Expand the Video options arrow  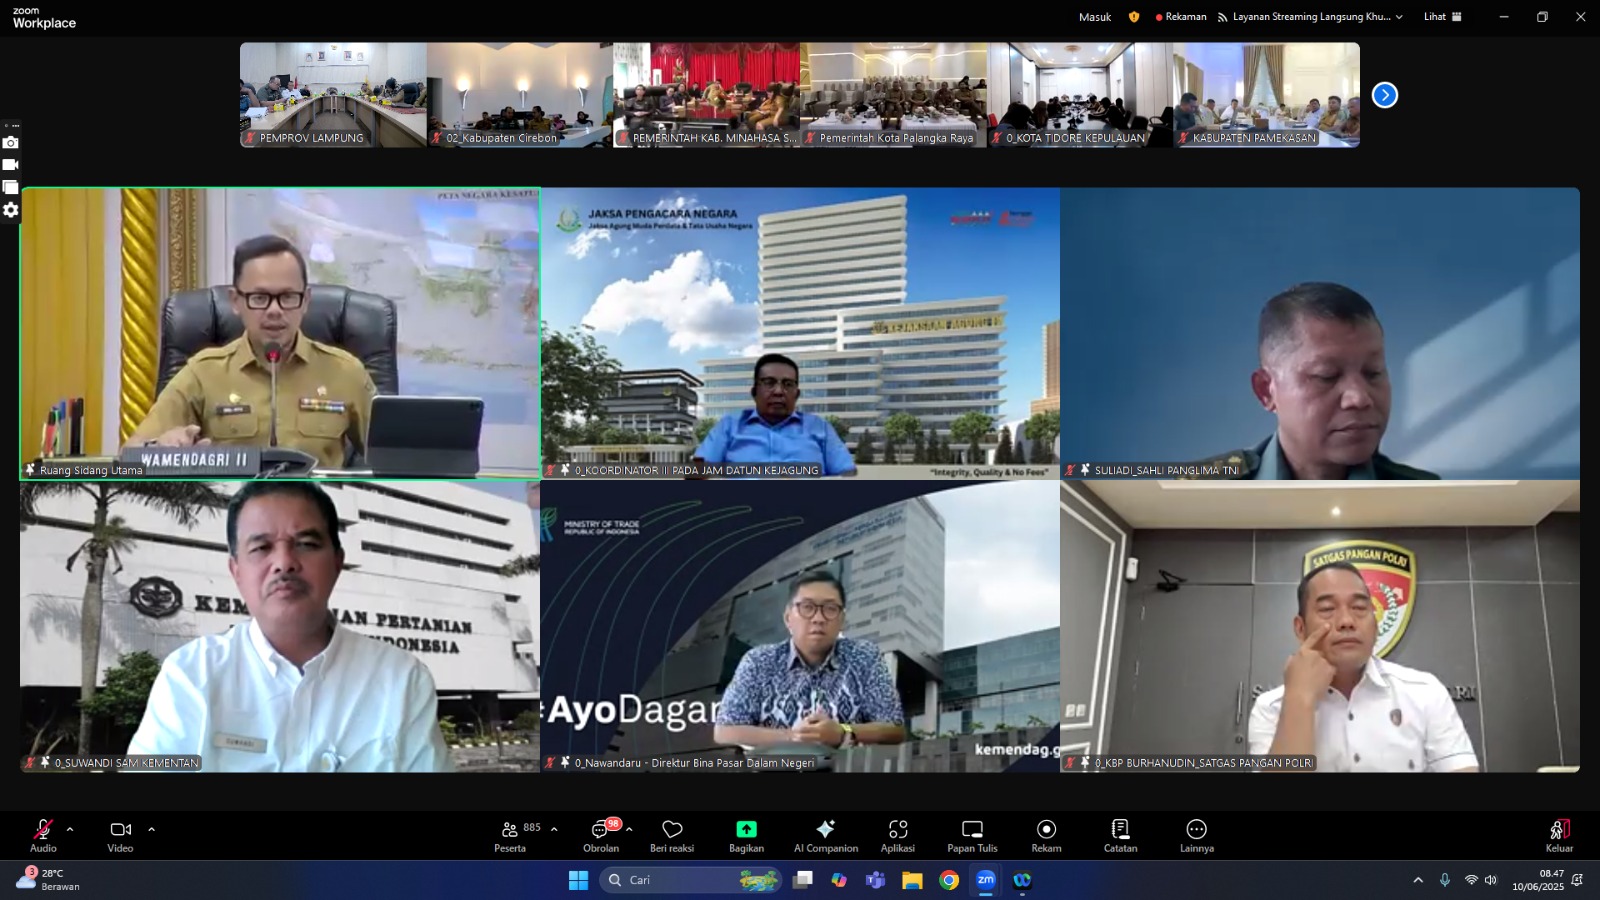(151, 829)
